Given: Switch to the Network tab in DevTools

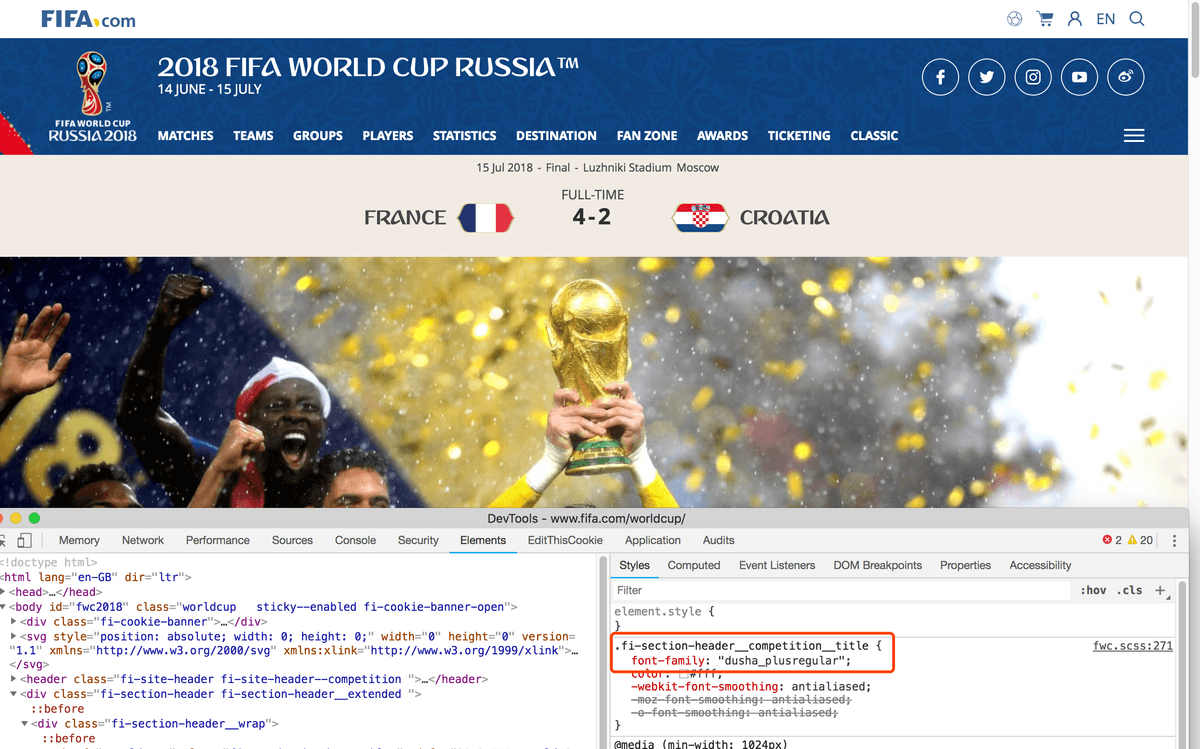Looking at the screenshot, I should tap(143, 540).
